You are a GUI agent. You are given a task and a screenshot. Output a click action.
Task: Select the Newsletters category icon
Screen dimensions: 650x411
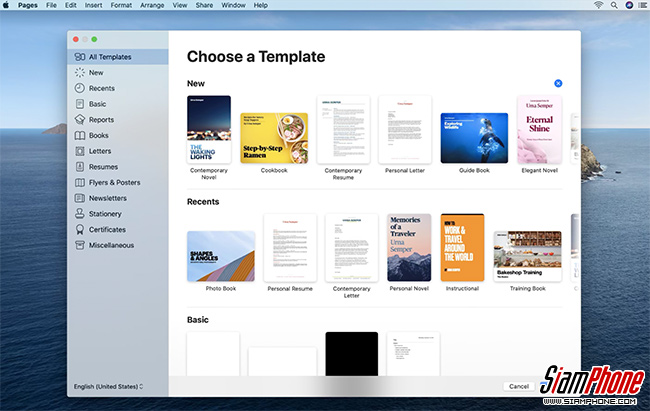80,198
